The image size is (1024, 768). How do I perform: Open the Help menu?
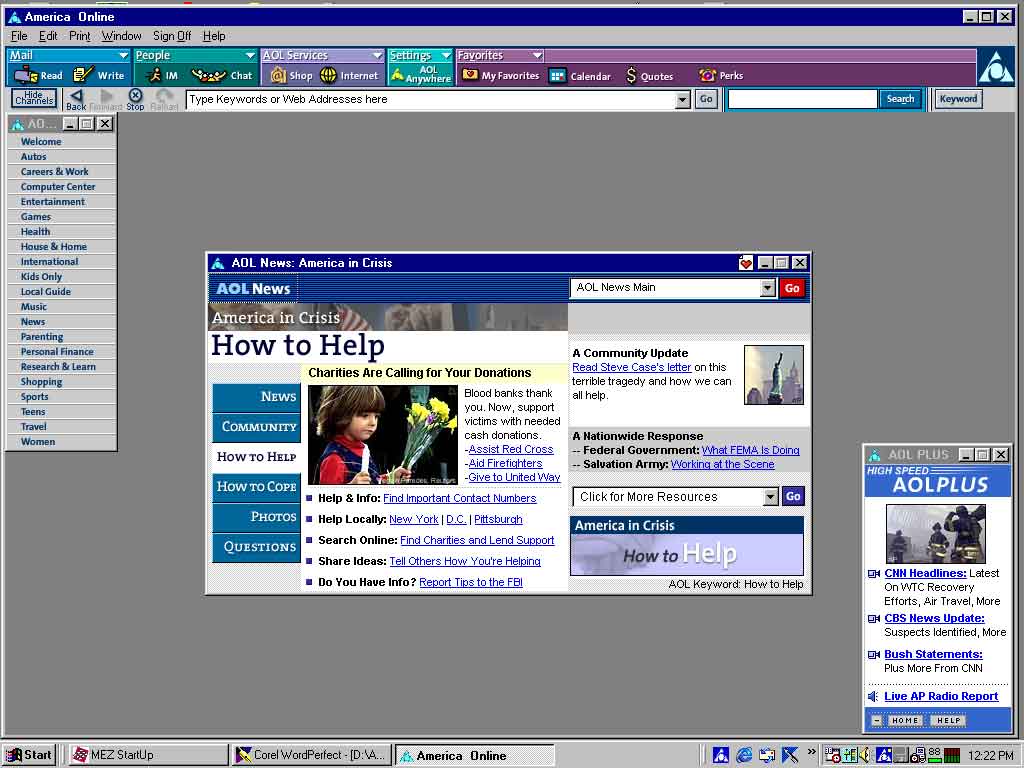pos(214,36)
